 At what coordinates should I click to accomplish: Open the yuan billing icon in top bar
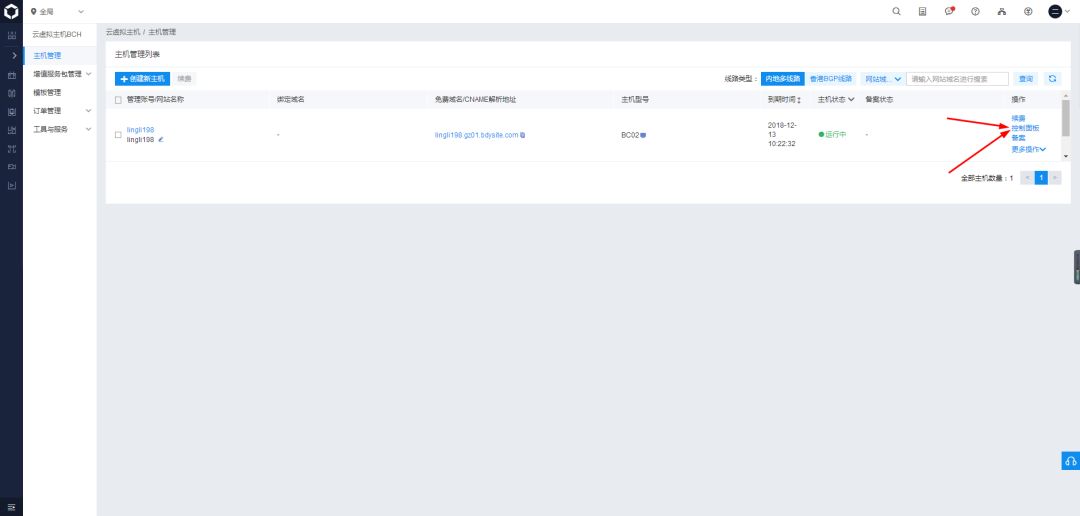coord(1028,11)
